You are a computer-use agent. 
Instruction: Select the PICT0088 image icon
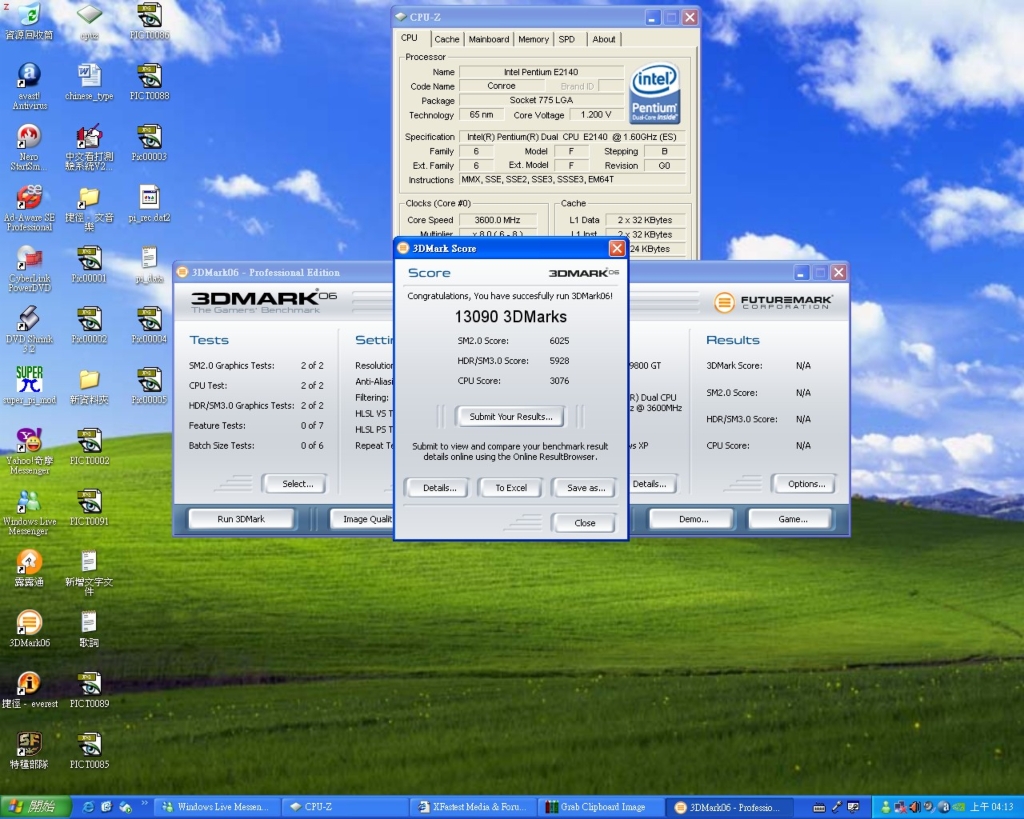[x=150, y=82]
